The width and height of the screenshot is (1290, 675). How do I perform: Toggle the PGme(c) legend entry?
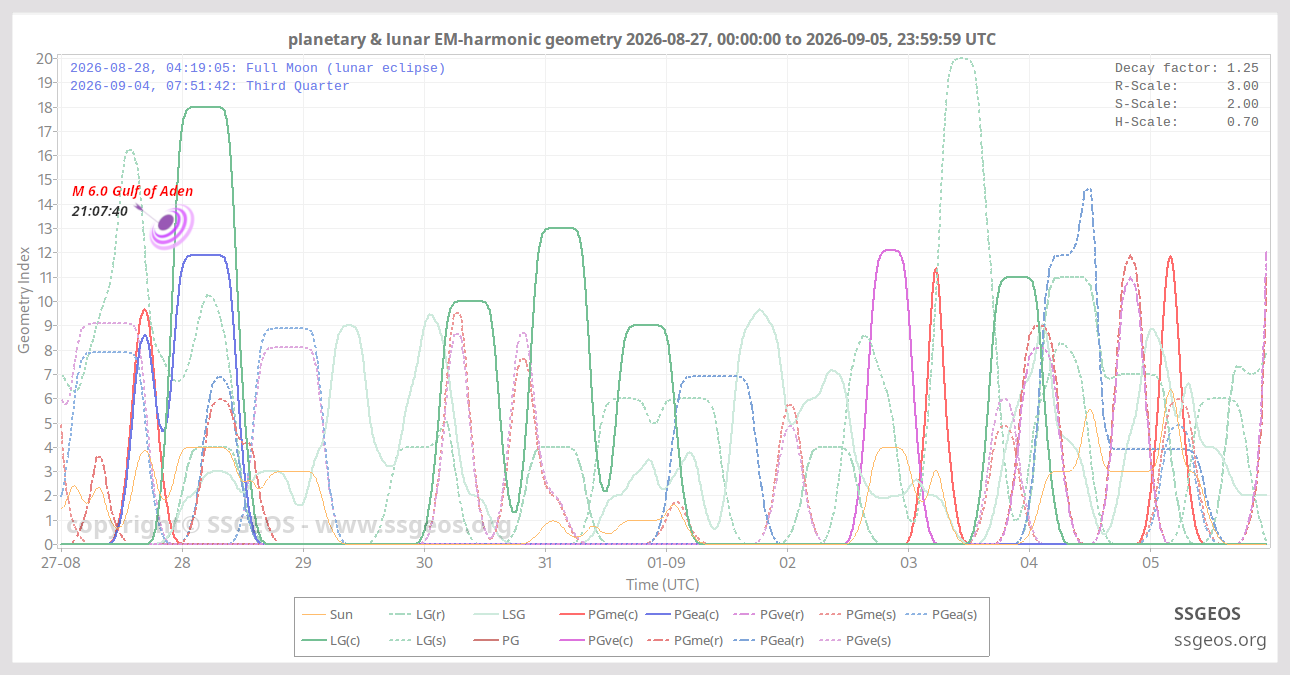597,615
